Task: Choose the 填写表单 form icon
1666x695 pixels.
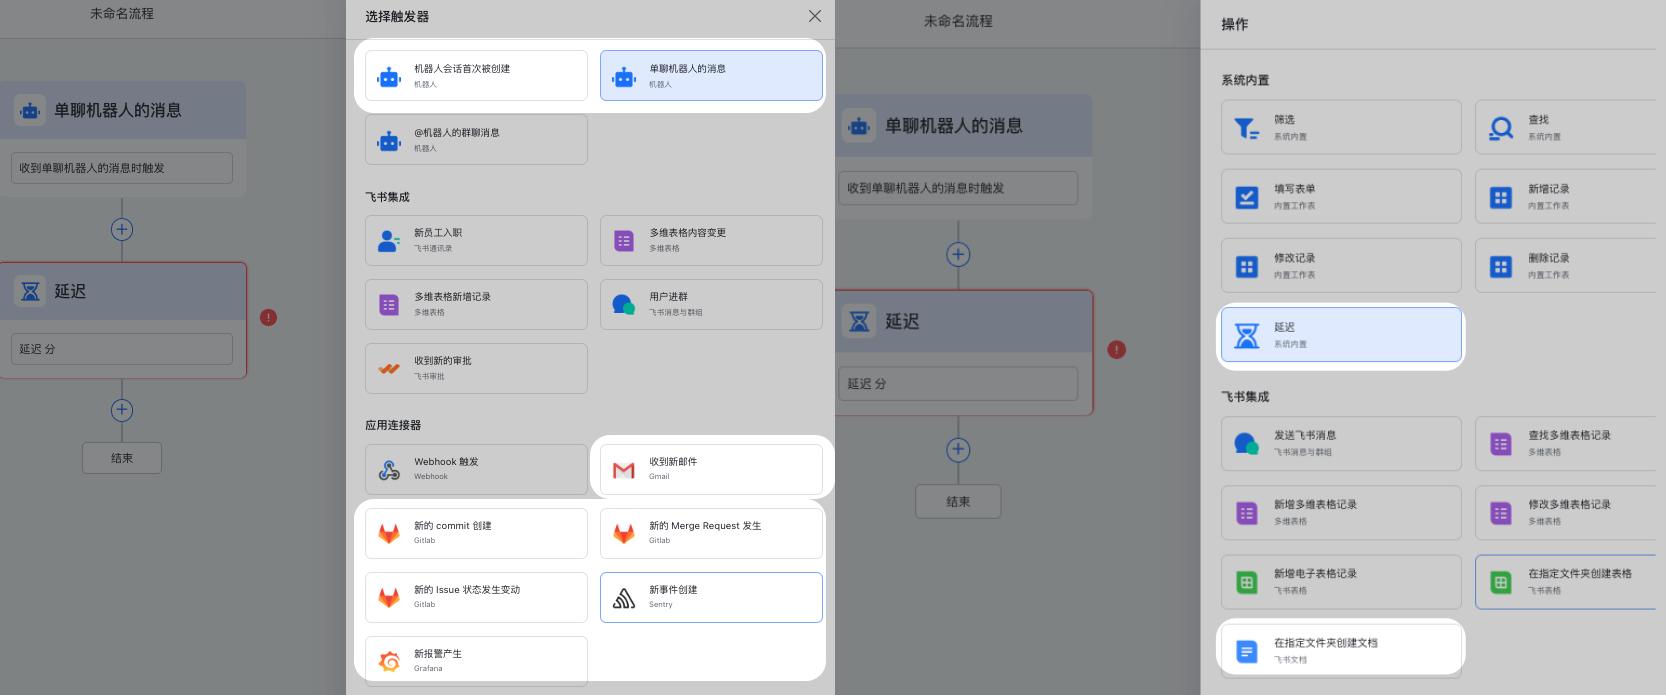Action: (1247, 197)
